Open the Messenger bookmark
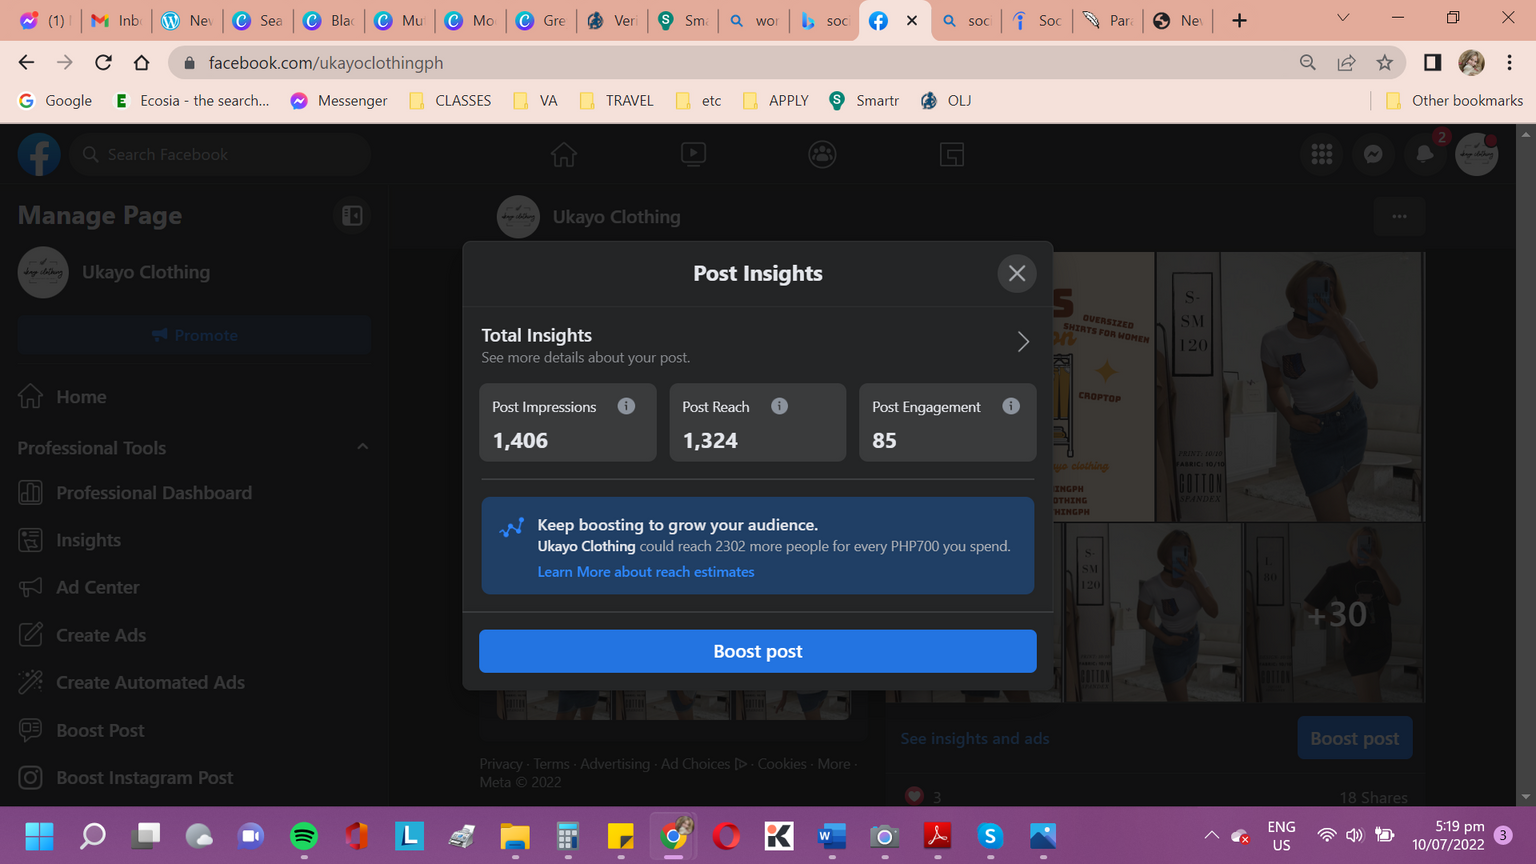The height and width of the screenshot is (864, 1536). 339,100
